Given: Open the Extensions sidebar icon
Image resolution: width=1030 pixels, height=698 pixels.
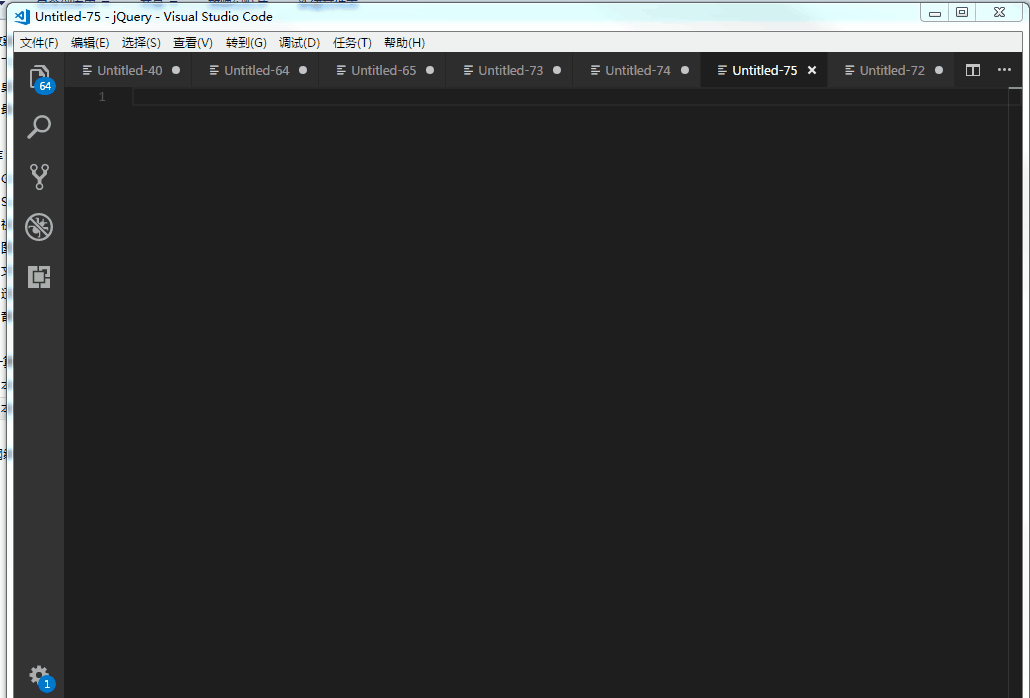Looking at the screenshot, I should [39, 276].
